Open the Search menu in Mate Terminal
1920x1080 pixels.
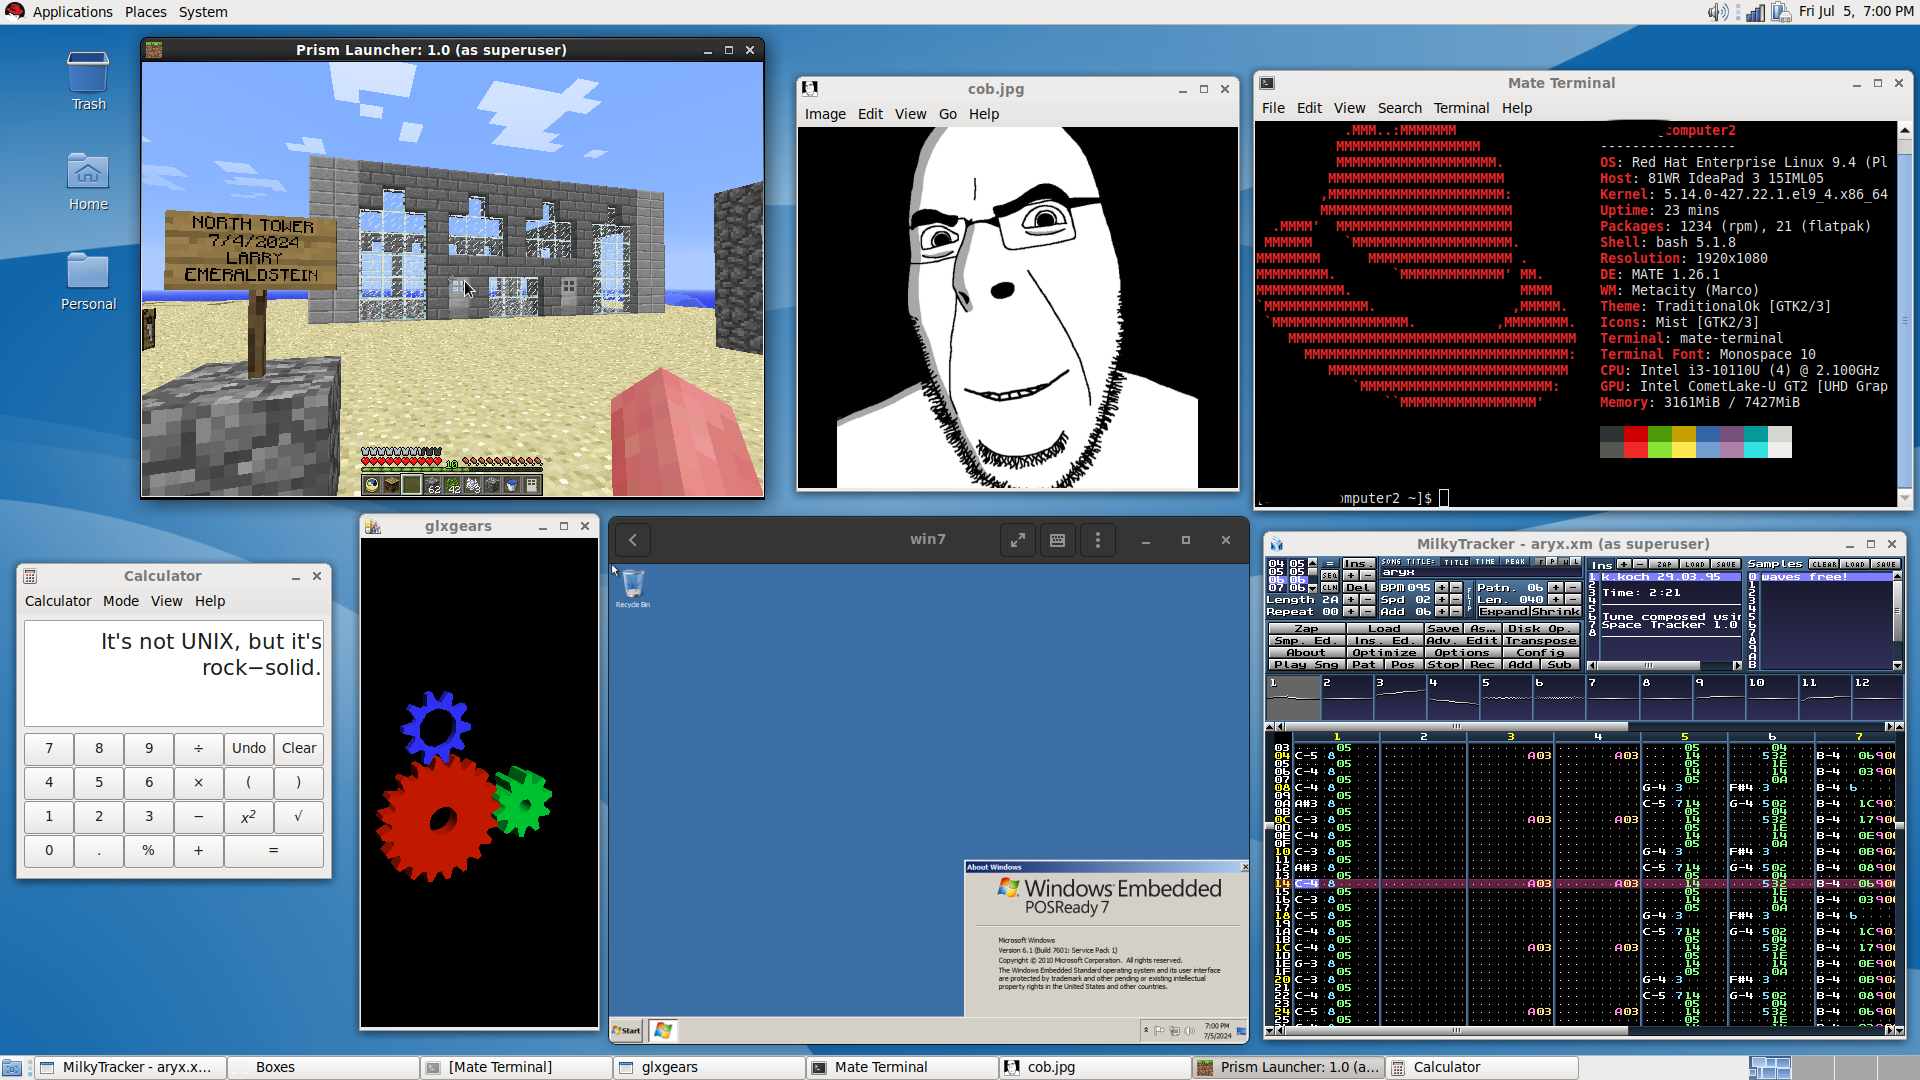click(x=1399, y=108)
